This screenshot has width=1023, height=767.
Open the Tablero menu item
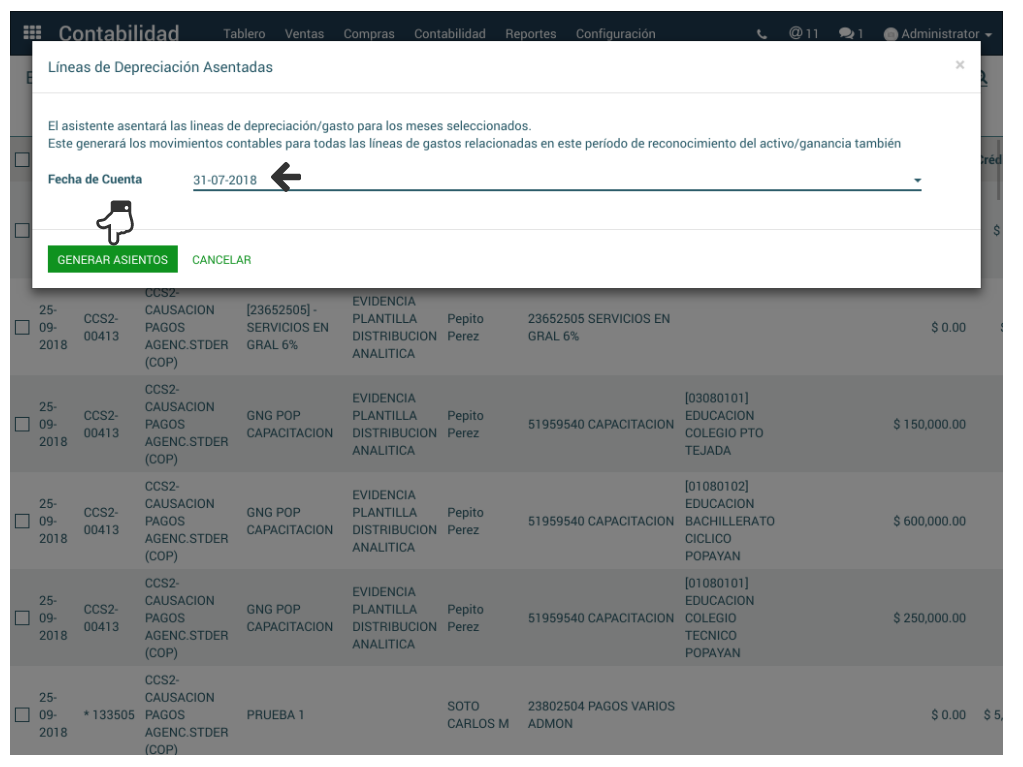click(x=244, y=34)
